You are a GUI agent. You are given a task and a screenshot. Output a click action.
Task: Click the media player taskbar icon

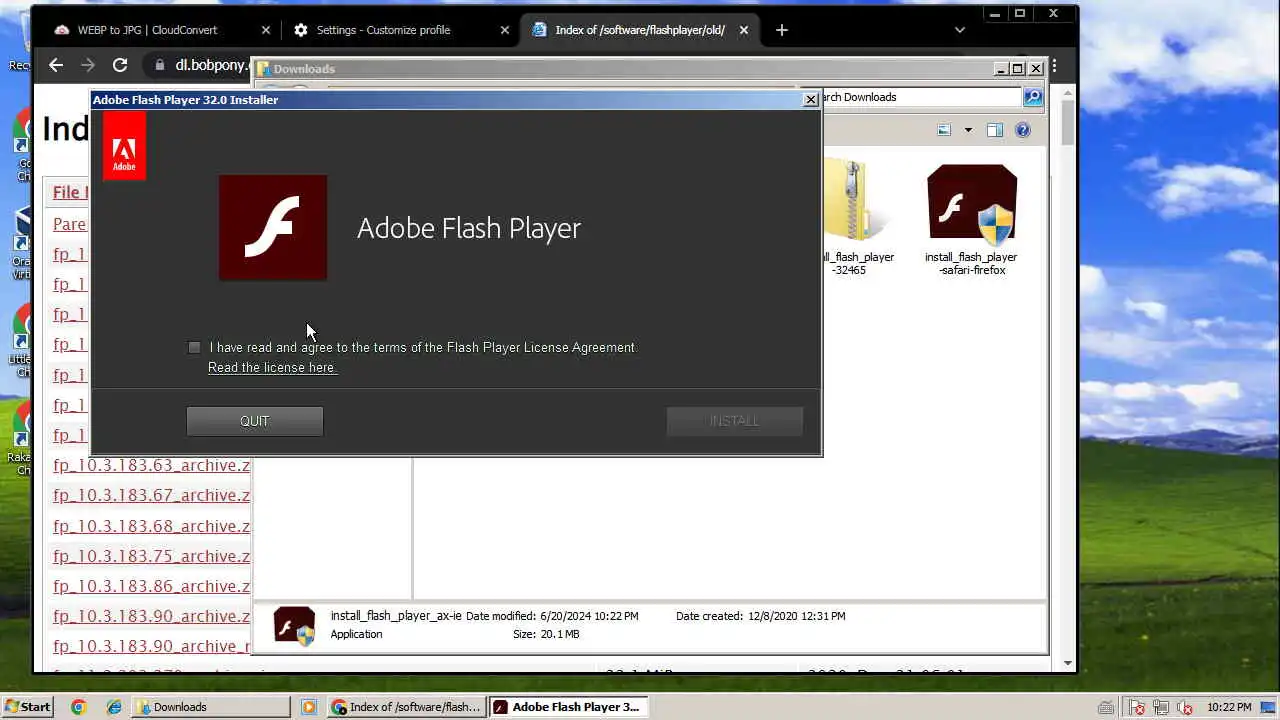point(309,707)
